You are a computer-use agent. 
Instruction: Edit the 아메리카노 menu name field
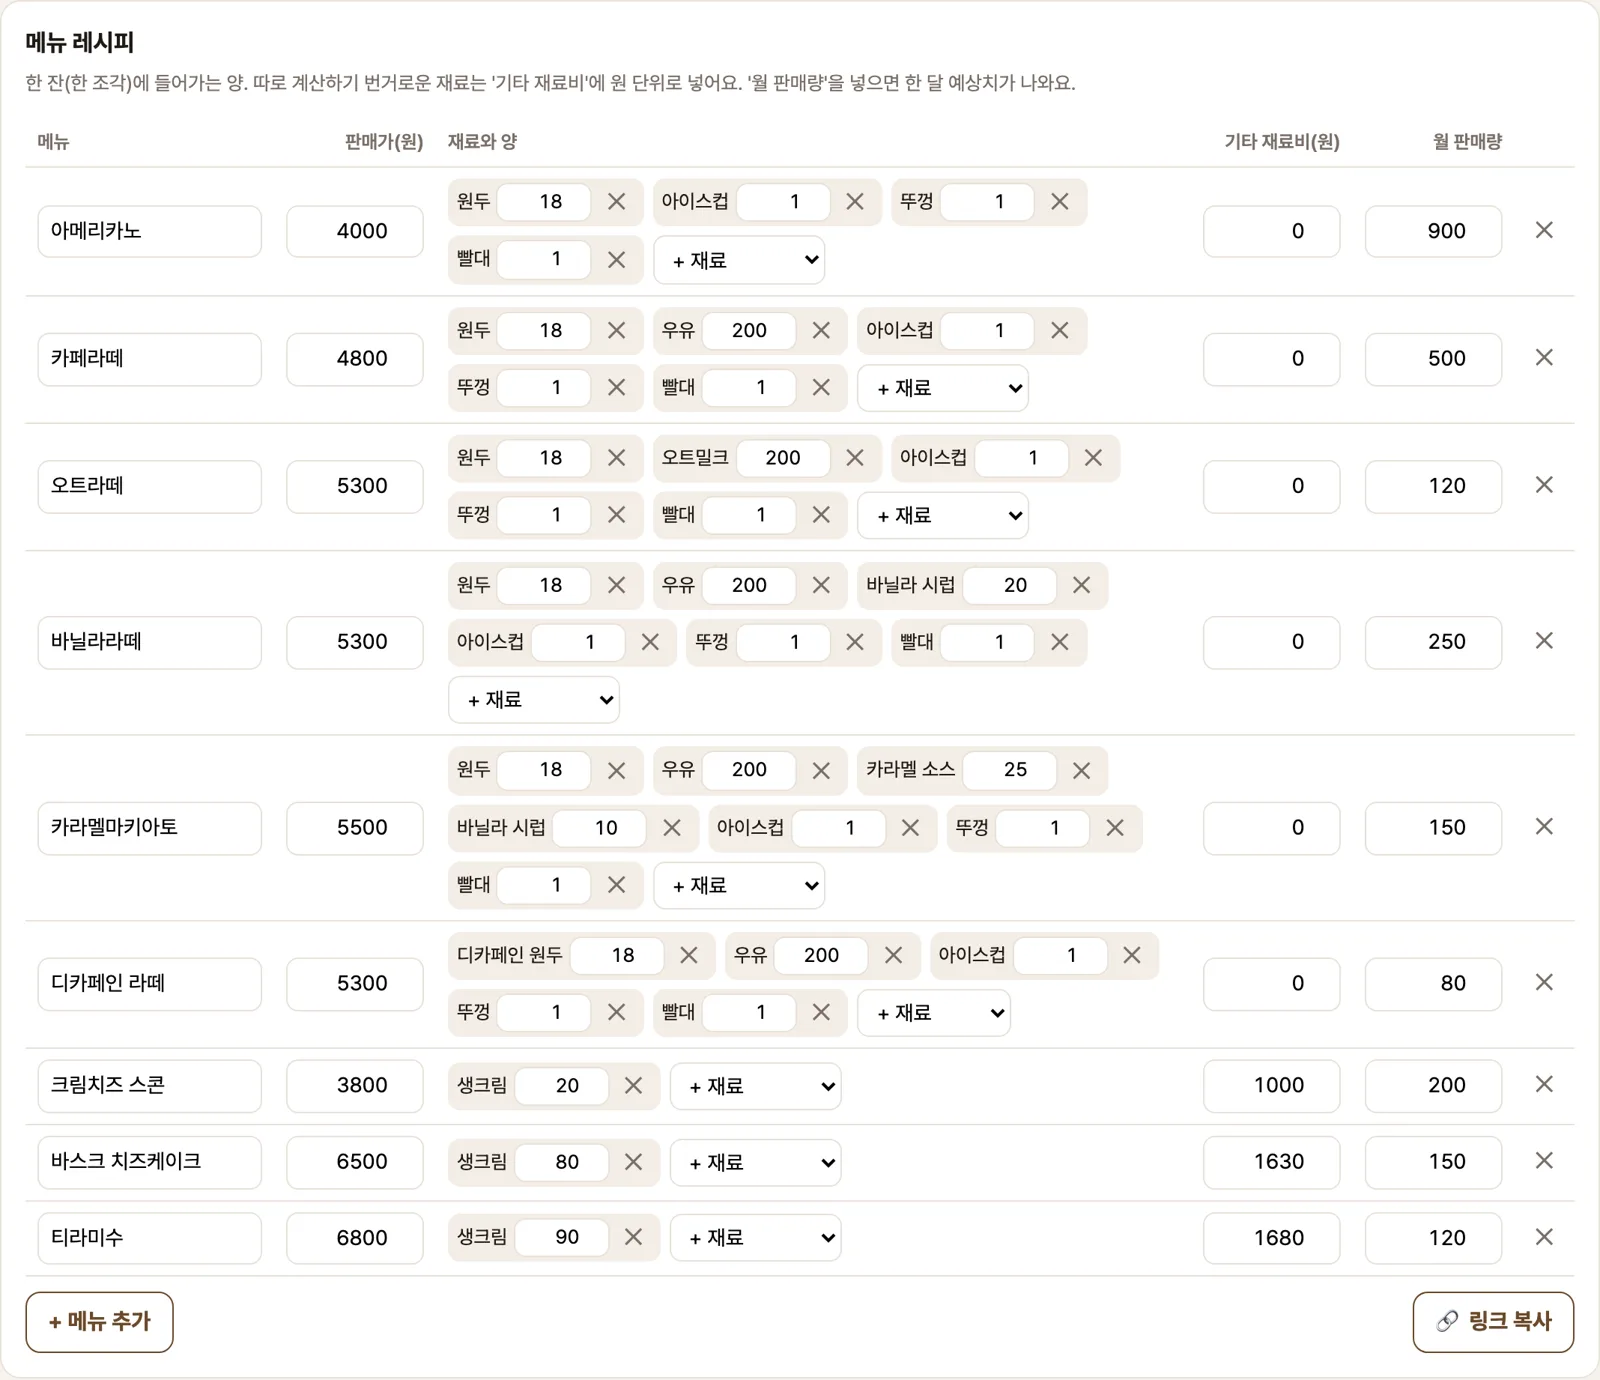pyautogui.click(x=150, y=231)
